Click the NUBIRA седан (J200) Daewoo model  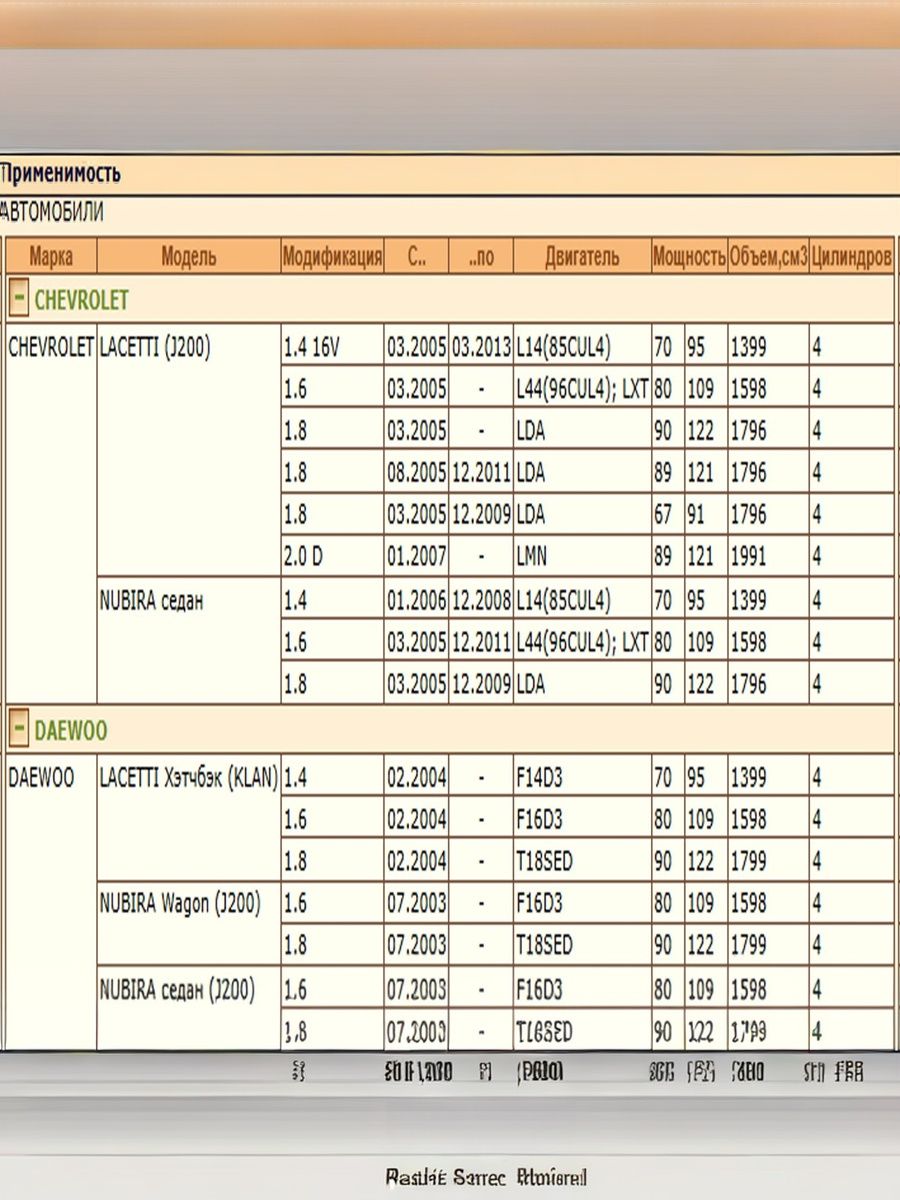point(177,990)
